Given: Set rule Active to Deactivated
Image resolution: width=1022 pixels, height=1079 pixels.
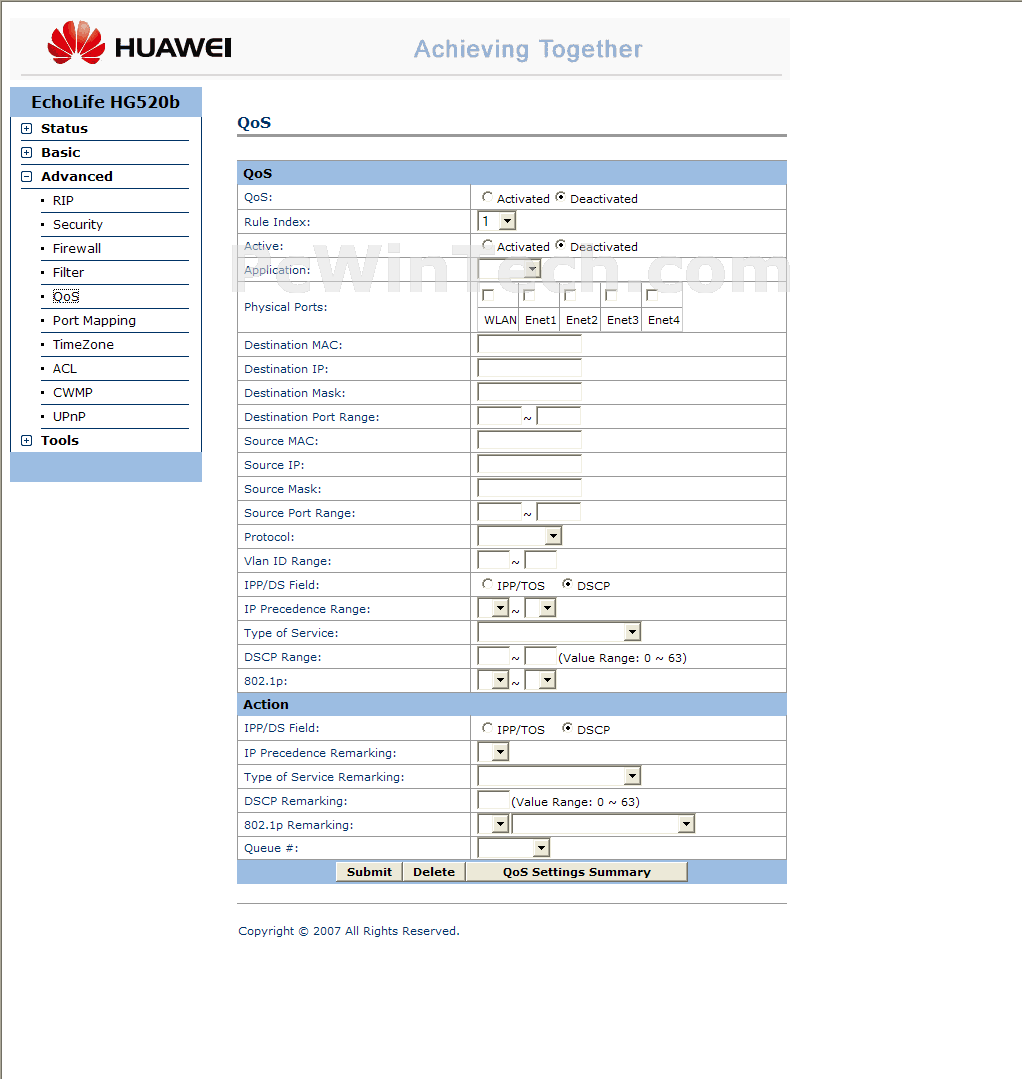Looking at the screenshot, I should tap(560, 245).
